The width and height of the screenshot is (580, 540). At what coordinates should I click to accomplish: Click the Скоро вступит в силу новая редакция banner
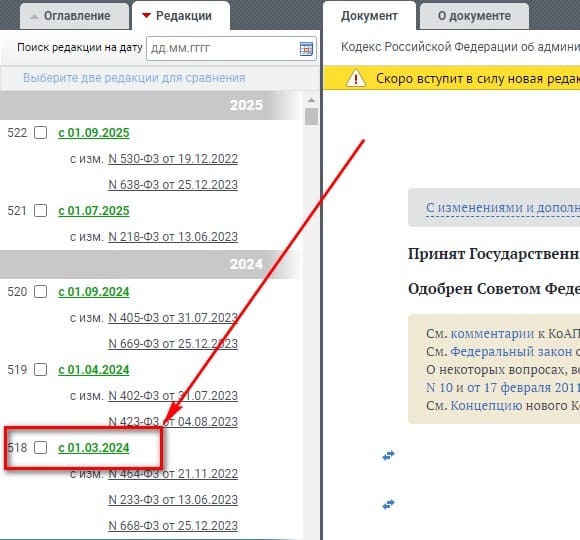point(452,78)
